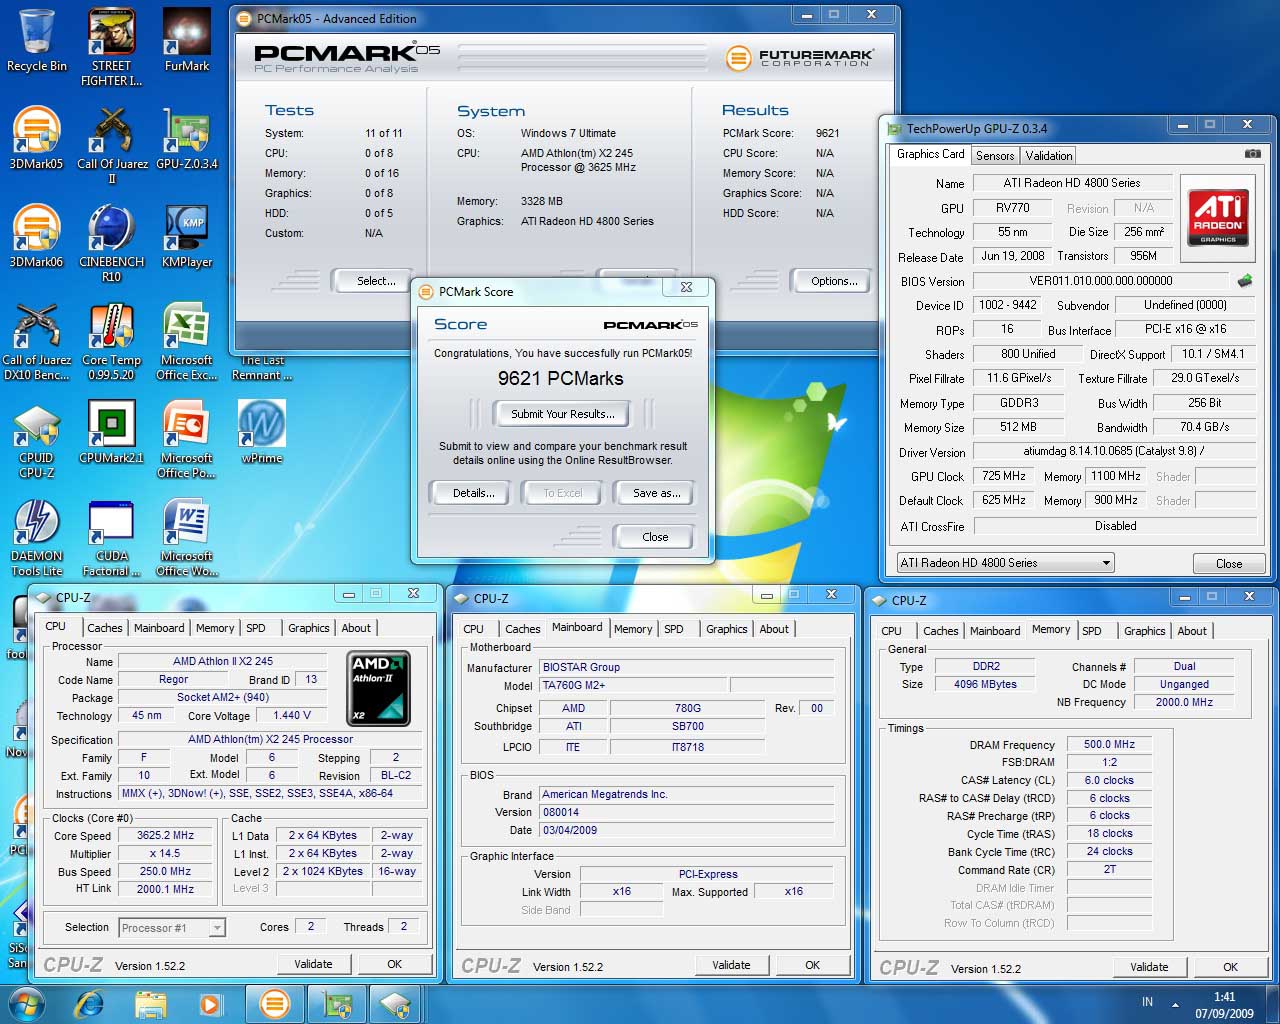Screen dimensions: 1280x1024
Task: Launch GPU-Z.0.3.4 desktop icon
Action: click(187, 138)
